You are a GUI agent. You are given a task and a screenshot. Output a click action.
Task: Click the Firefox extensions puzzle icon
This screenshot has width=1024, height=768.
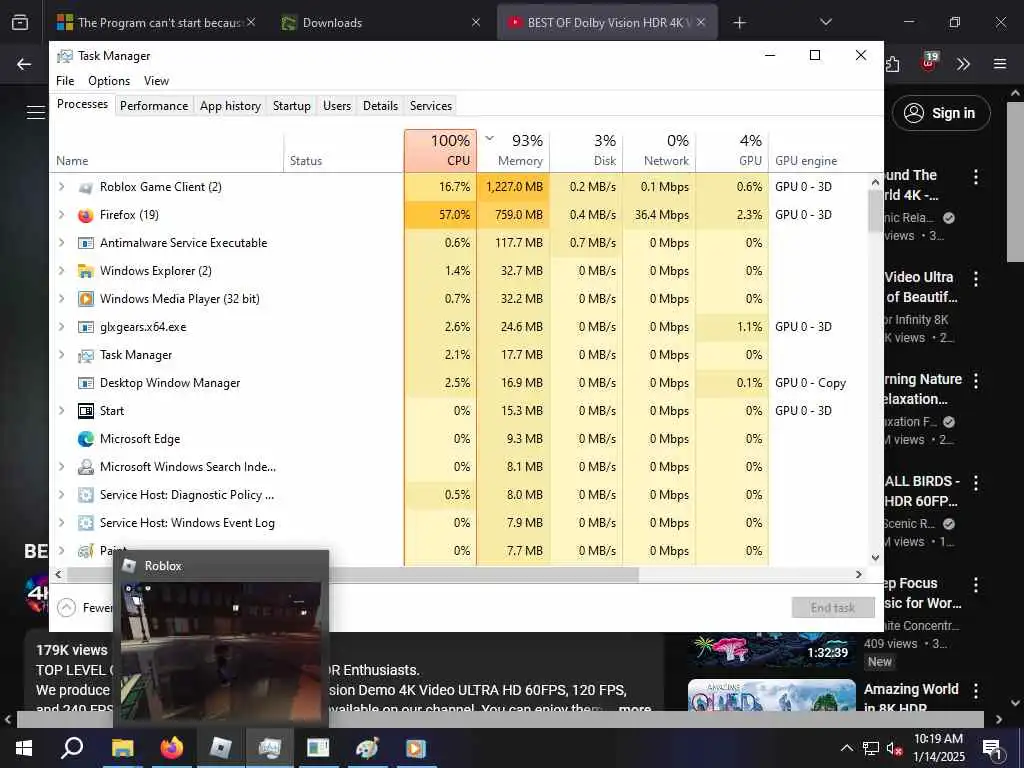pyautogui.click(x=893, y=64)
